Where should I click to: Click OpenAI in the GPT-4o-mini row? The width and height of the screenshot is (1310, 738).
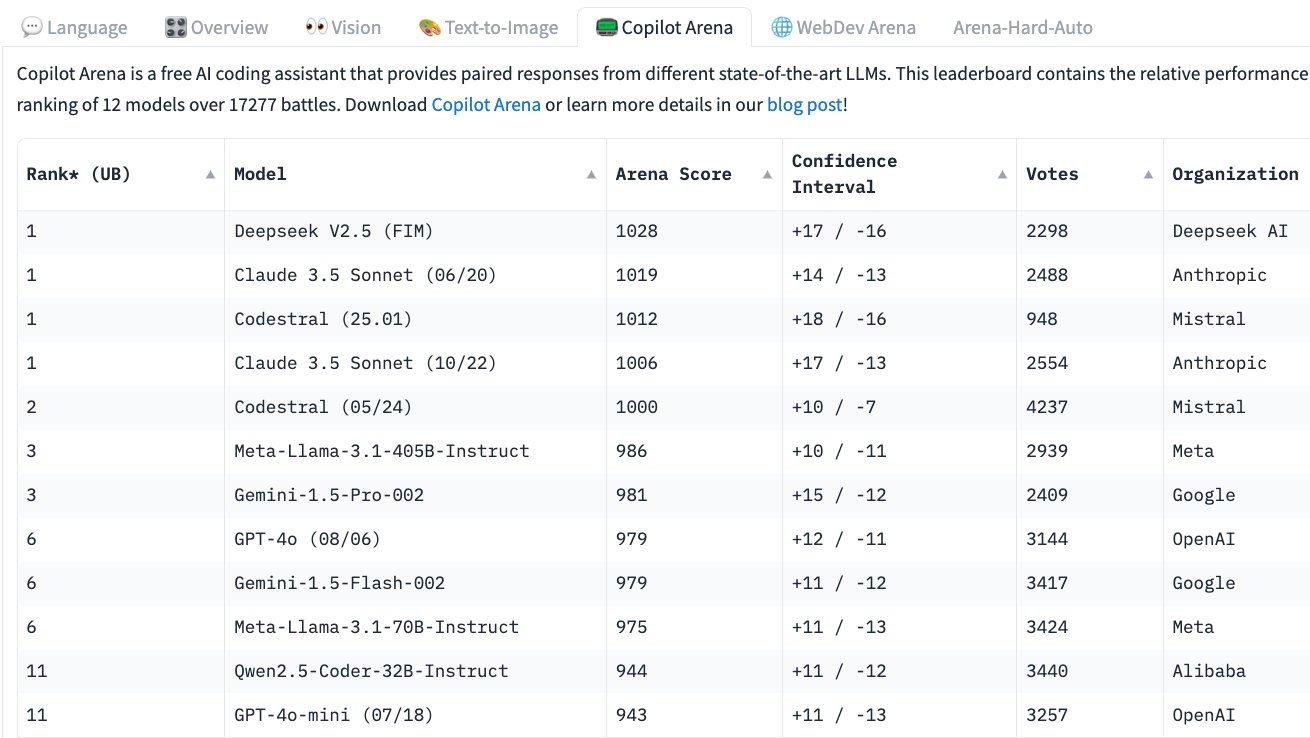coord(1204,715)
